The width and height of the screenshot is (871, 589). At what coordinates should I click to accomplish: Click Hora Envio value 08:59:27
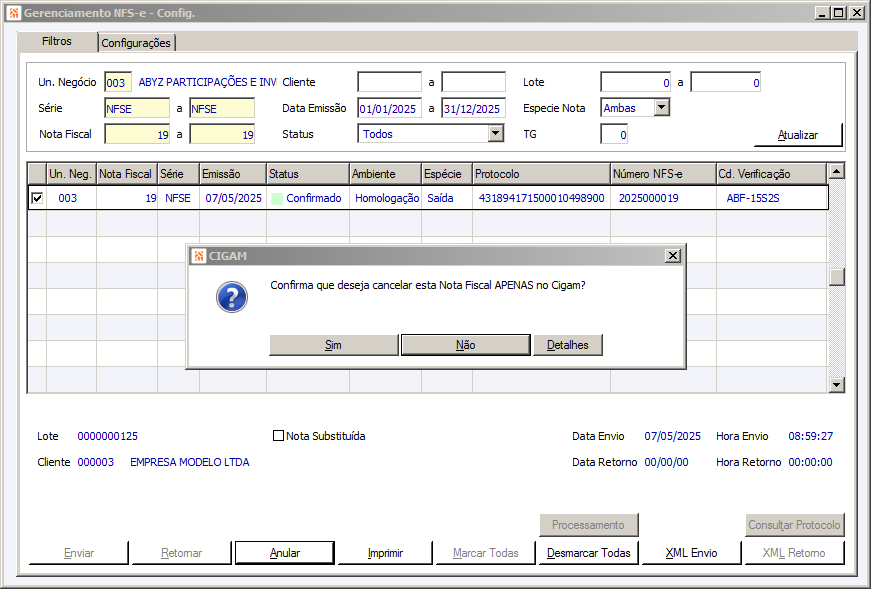pos(810,436)
